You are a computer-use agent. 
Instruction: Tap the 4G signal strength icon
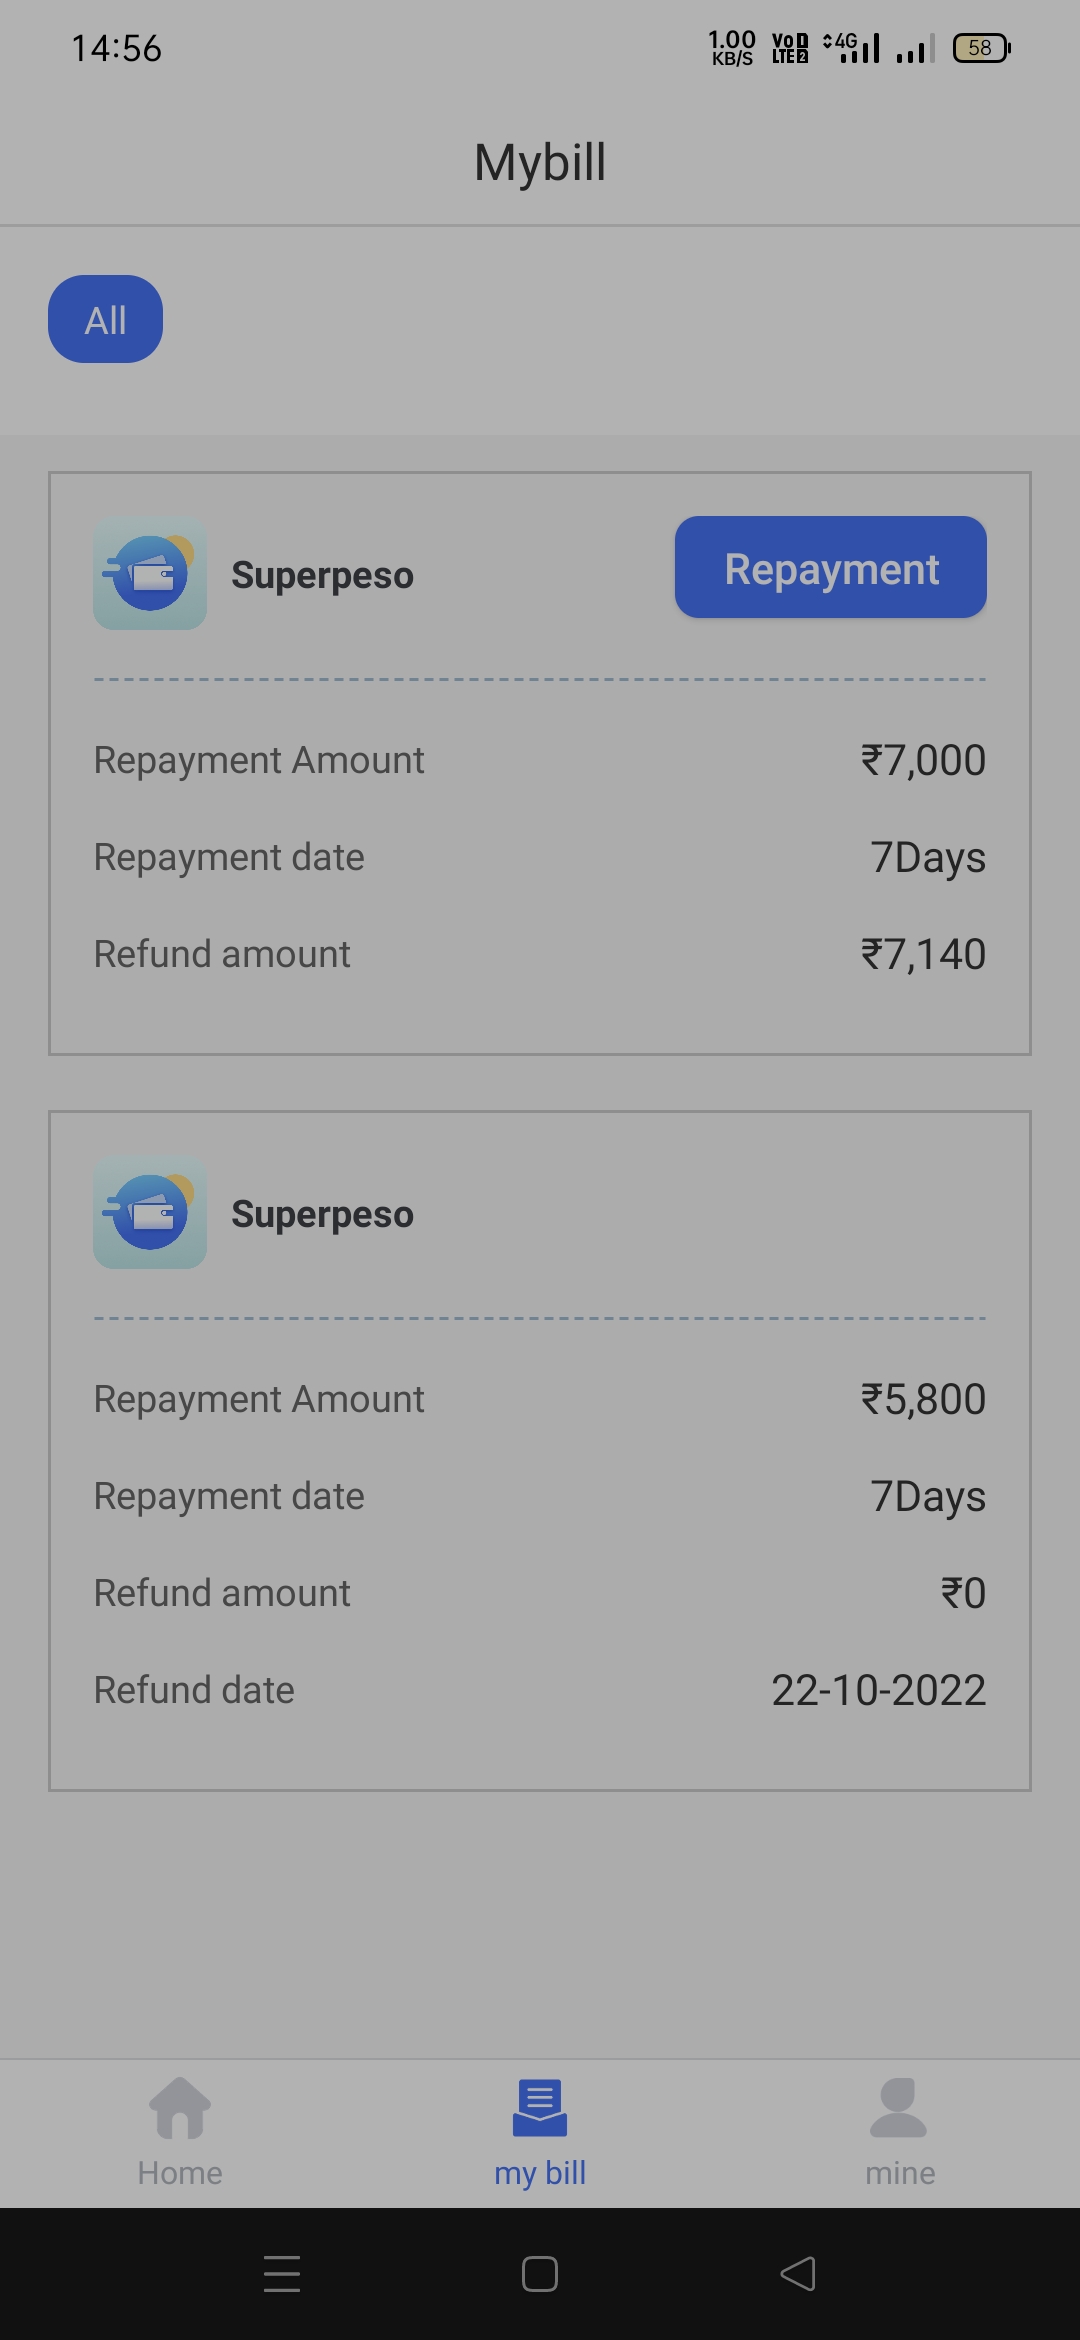pyautogui.click(x=852, y=47)
